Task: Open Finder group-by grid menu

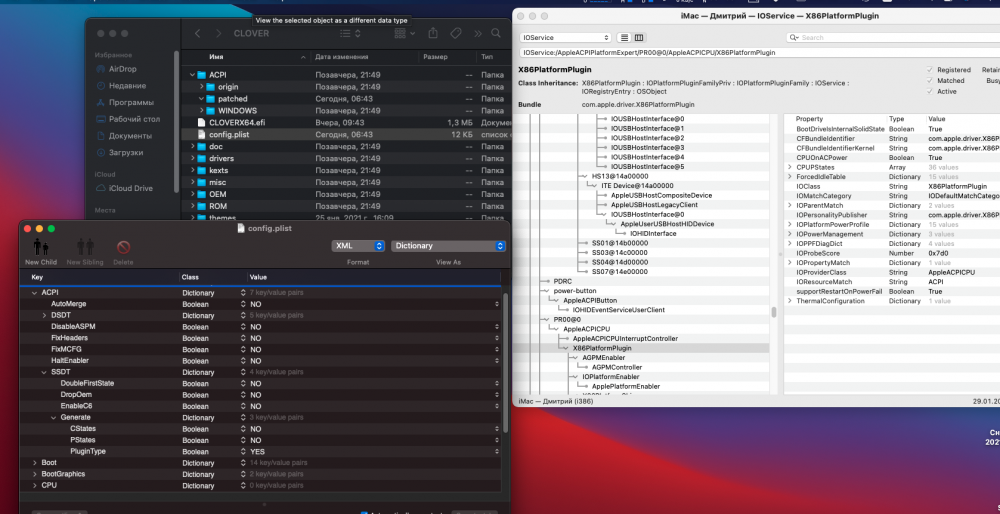Action: tap(405, 33)
